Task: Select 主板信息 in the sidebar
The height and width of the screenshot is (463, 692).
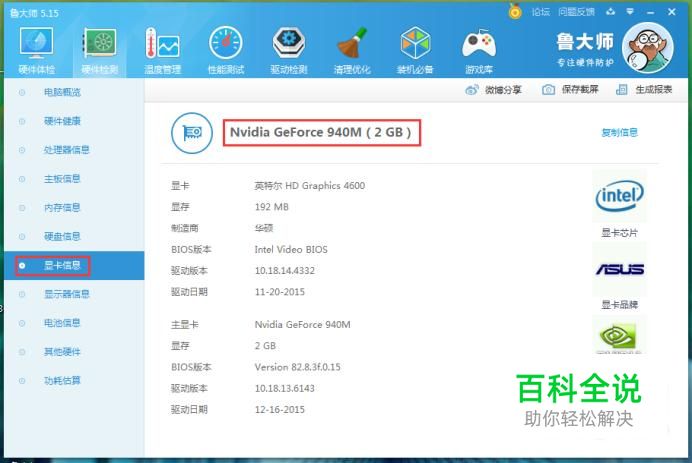Action: click(62, 179)
